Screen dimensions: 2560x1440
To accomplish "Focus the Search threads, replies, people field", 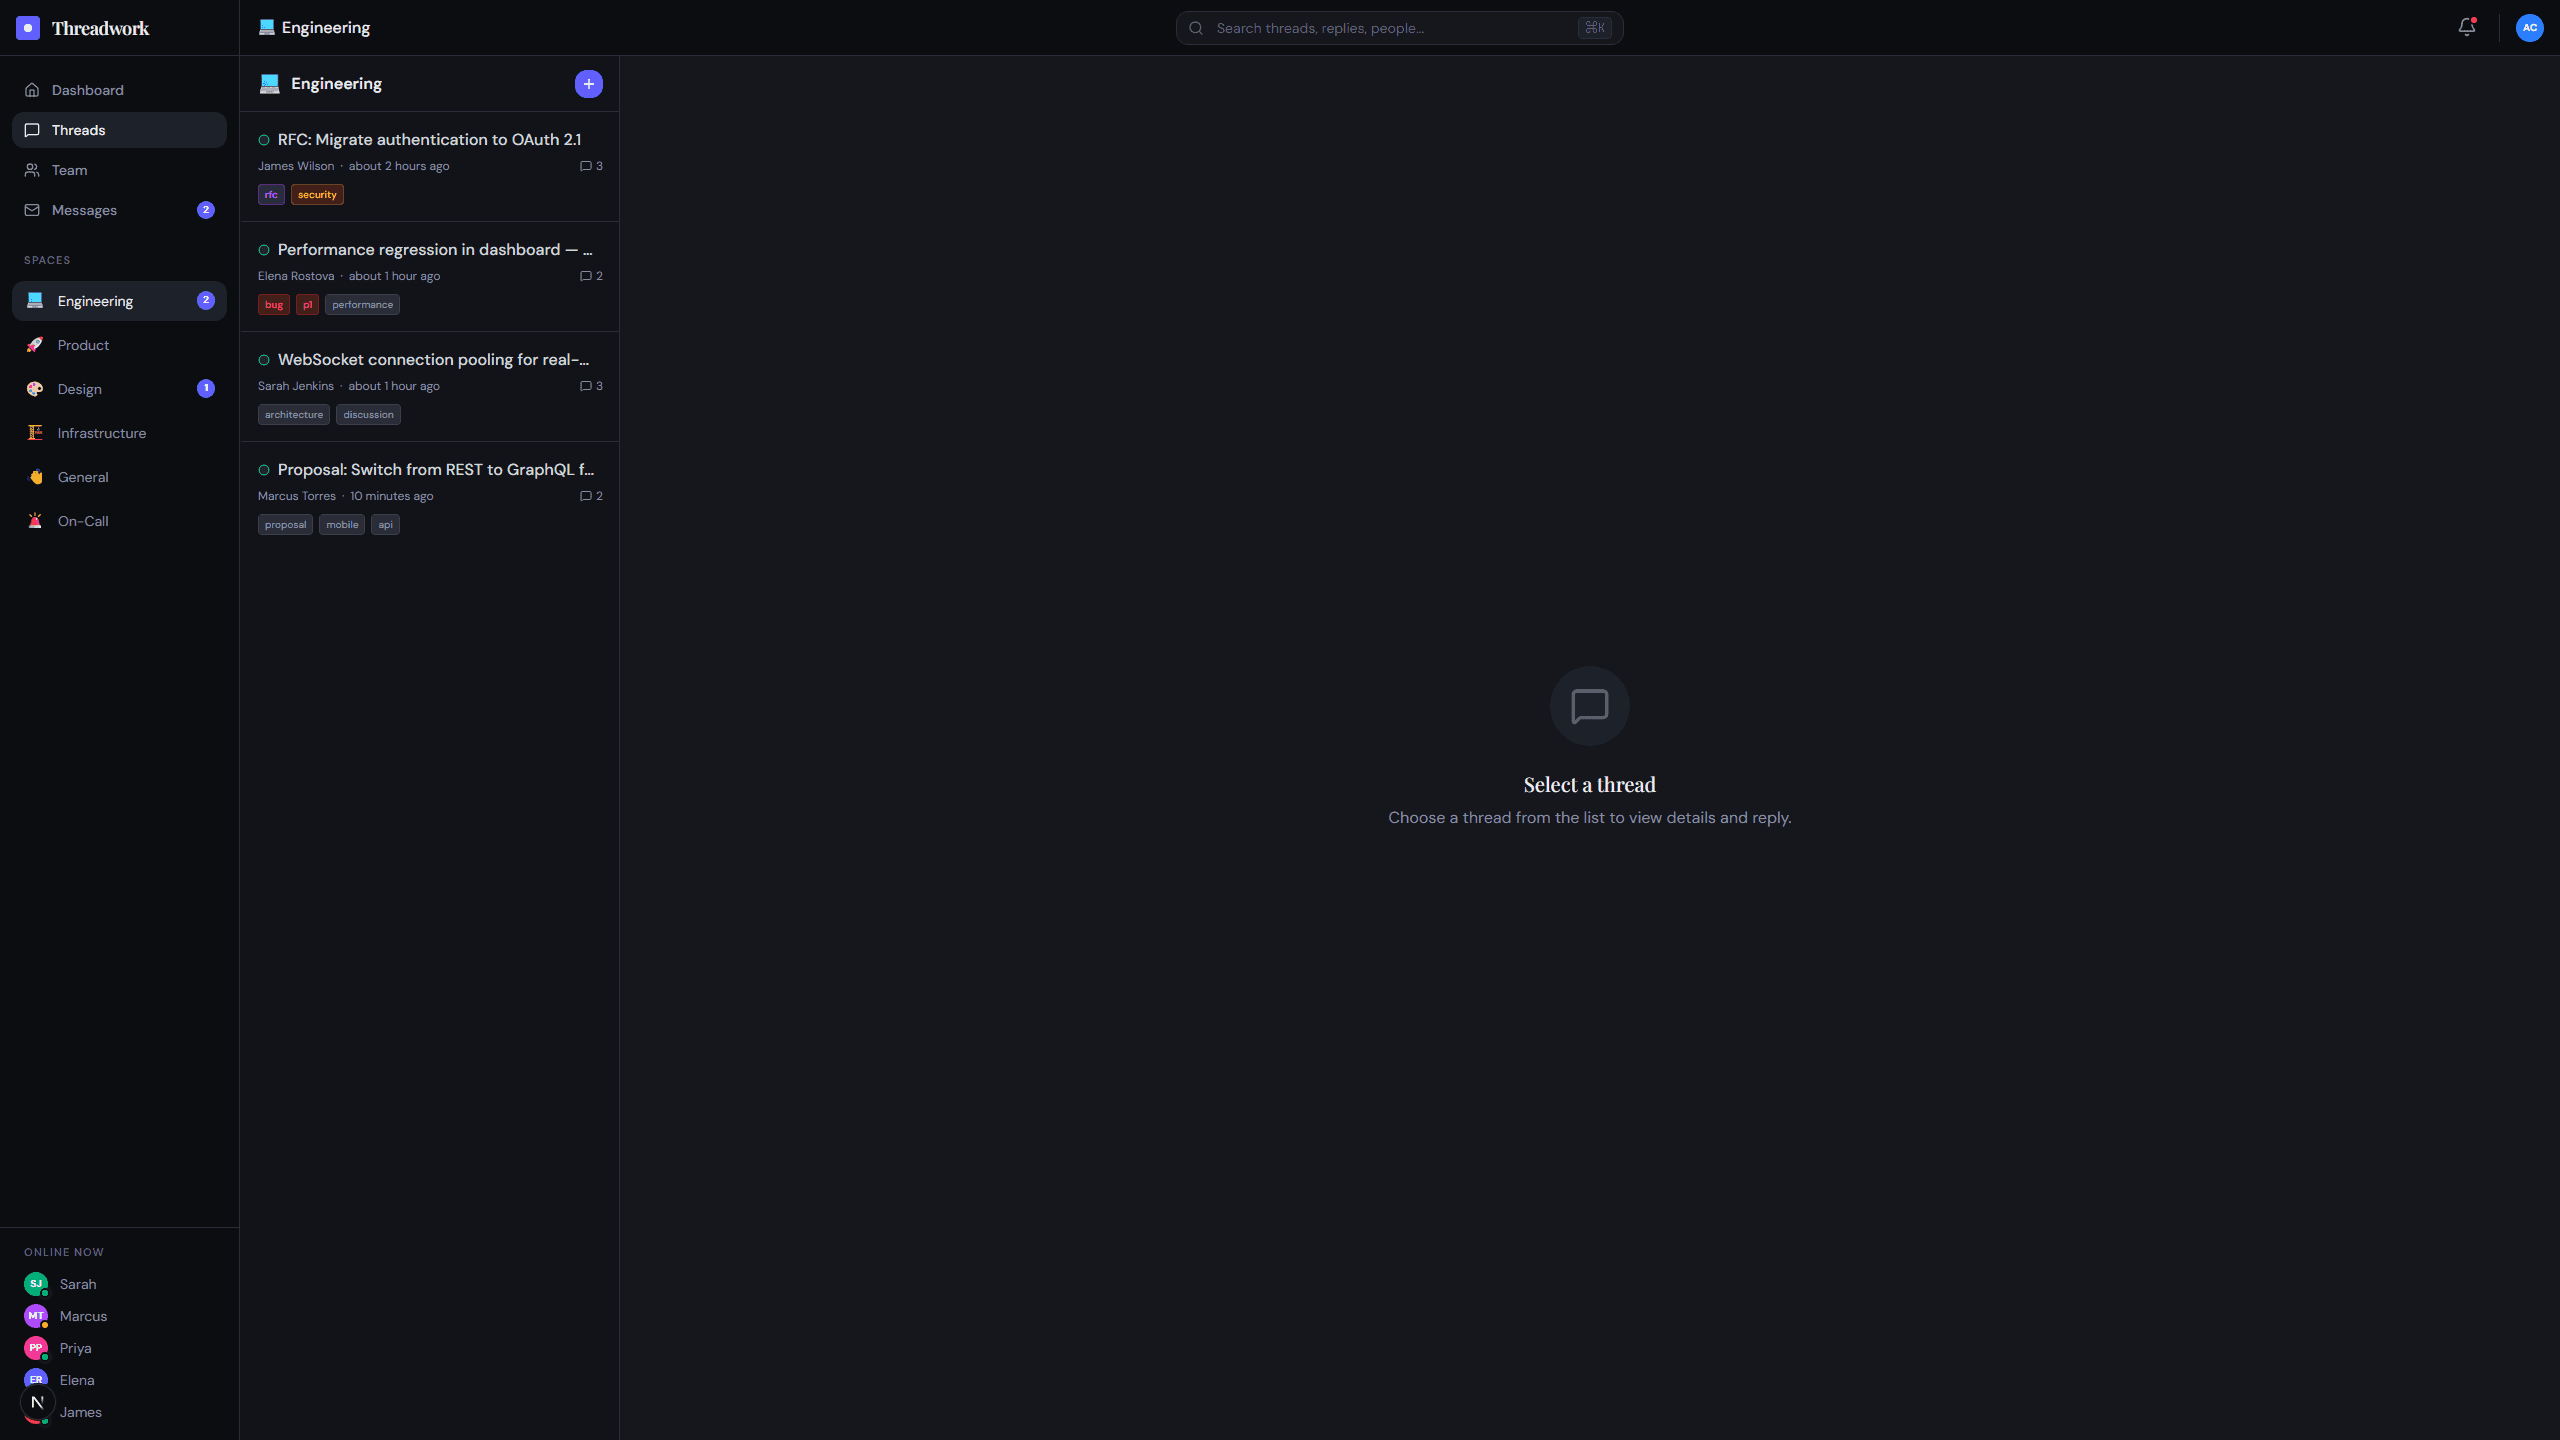I will [x=1399, y=28].
